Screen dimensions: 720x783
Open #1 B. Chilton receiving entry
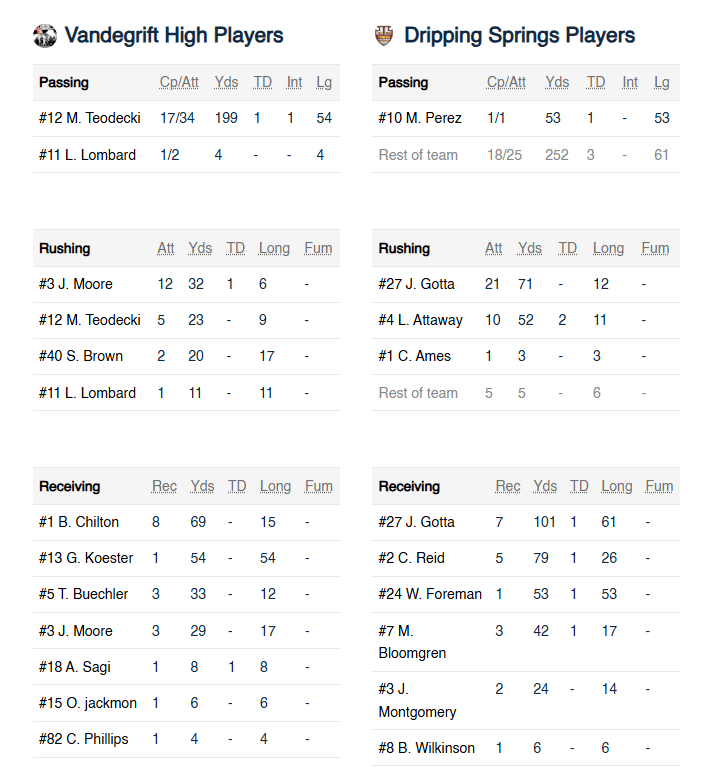point(79,522)
